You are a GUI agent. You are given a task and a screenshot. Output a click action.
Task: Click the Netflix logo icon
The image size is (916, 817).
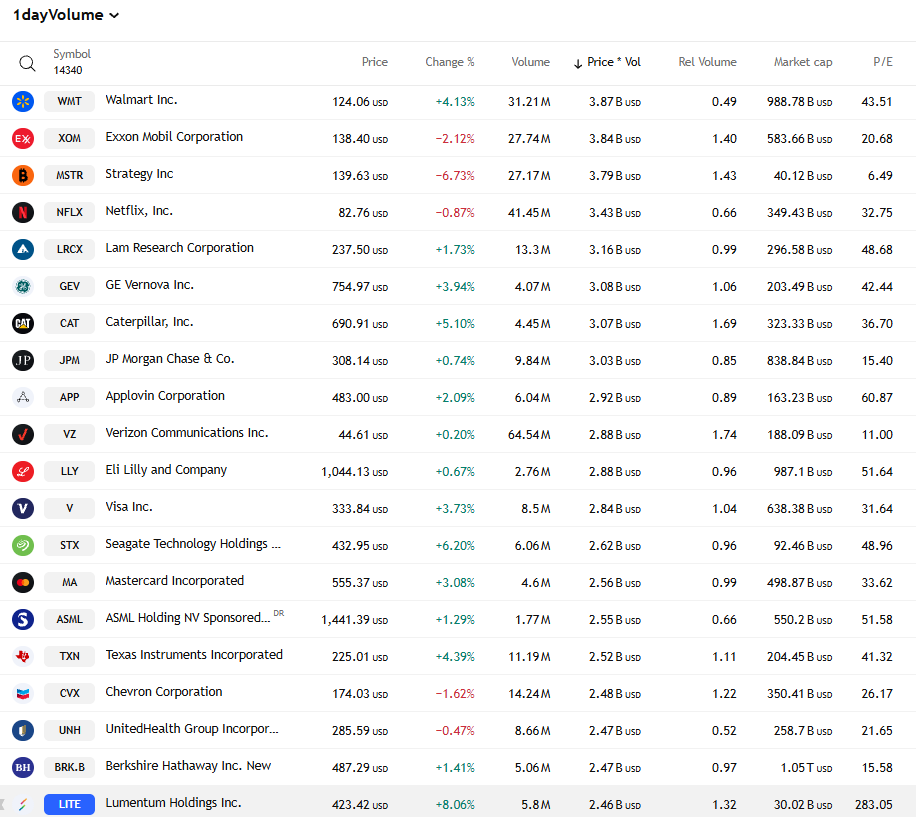point(23,213)
